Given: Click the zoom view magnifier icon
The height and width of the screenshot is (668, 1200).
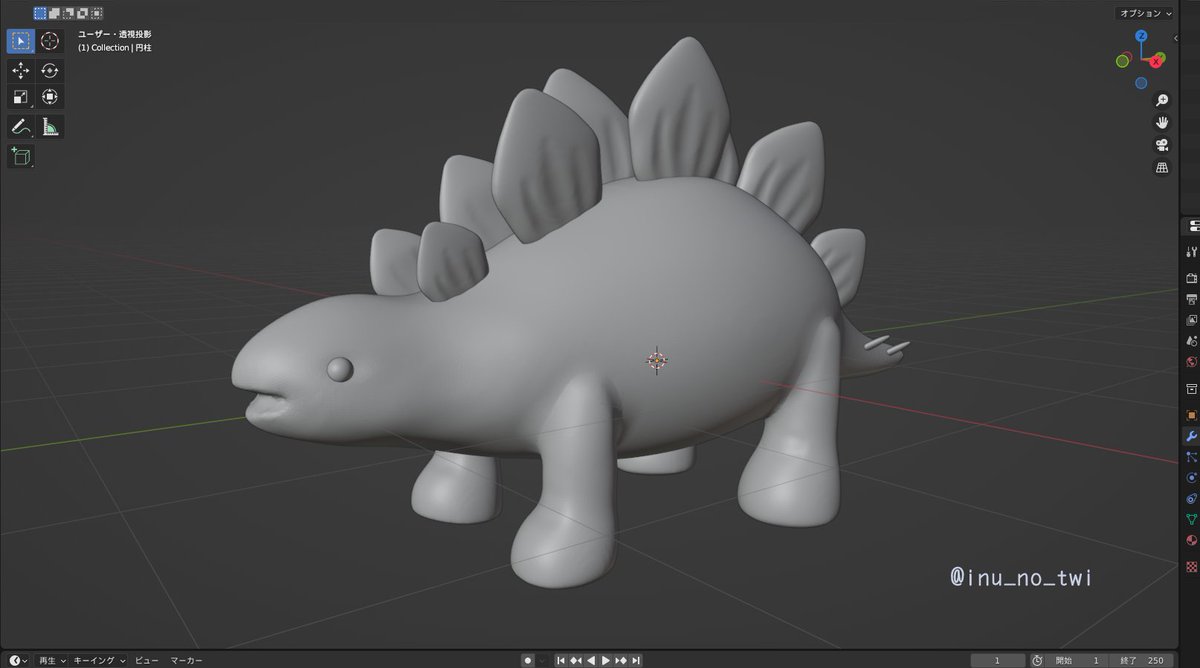Looking at the screenshot, I should click(1162, 100).
